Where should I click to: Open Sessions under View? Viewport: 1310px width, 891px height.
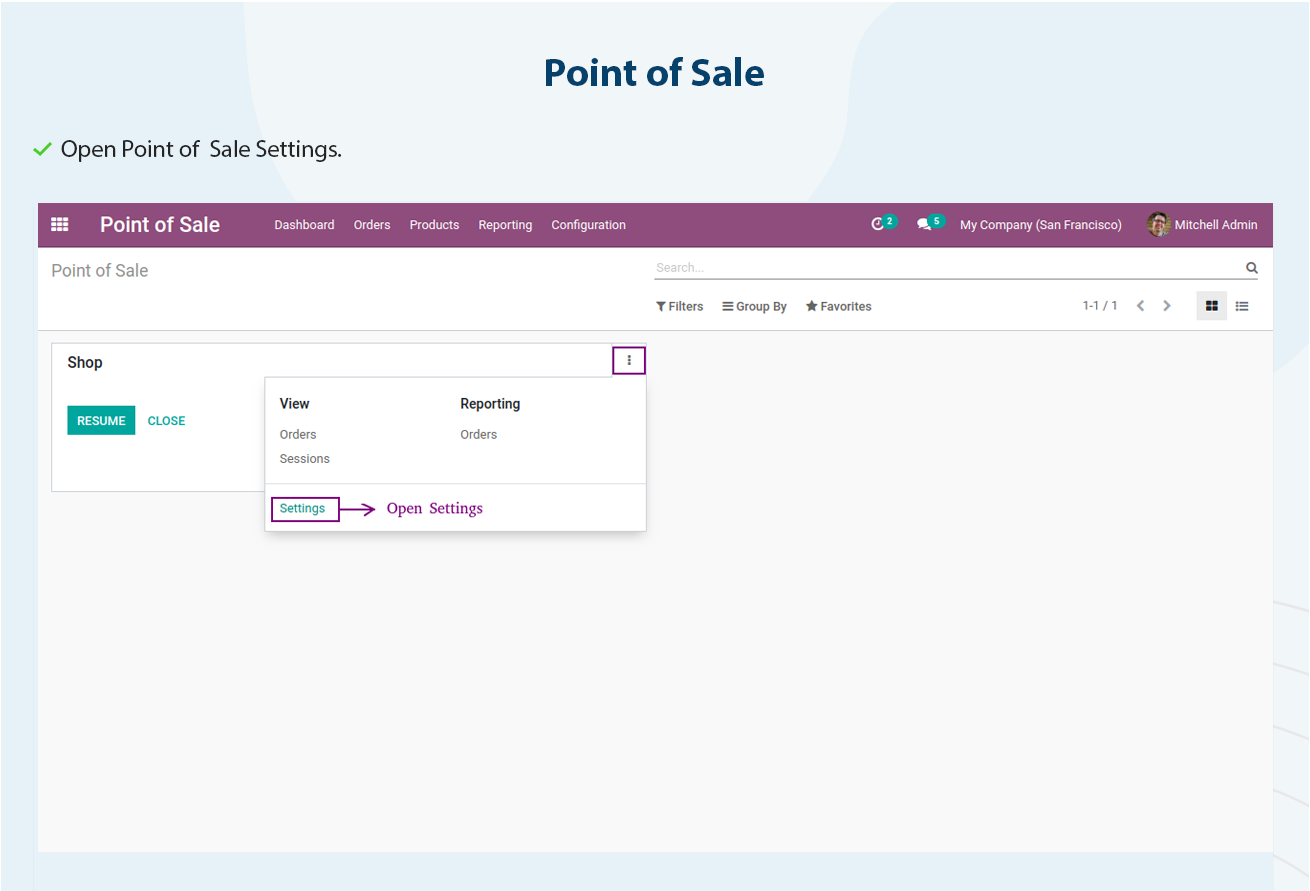tap(304, 459)
